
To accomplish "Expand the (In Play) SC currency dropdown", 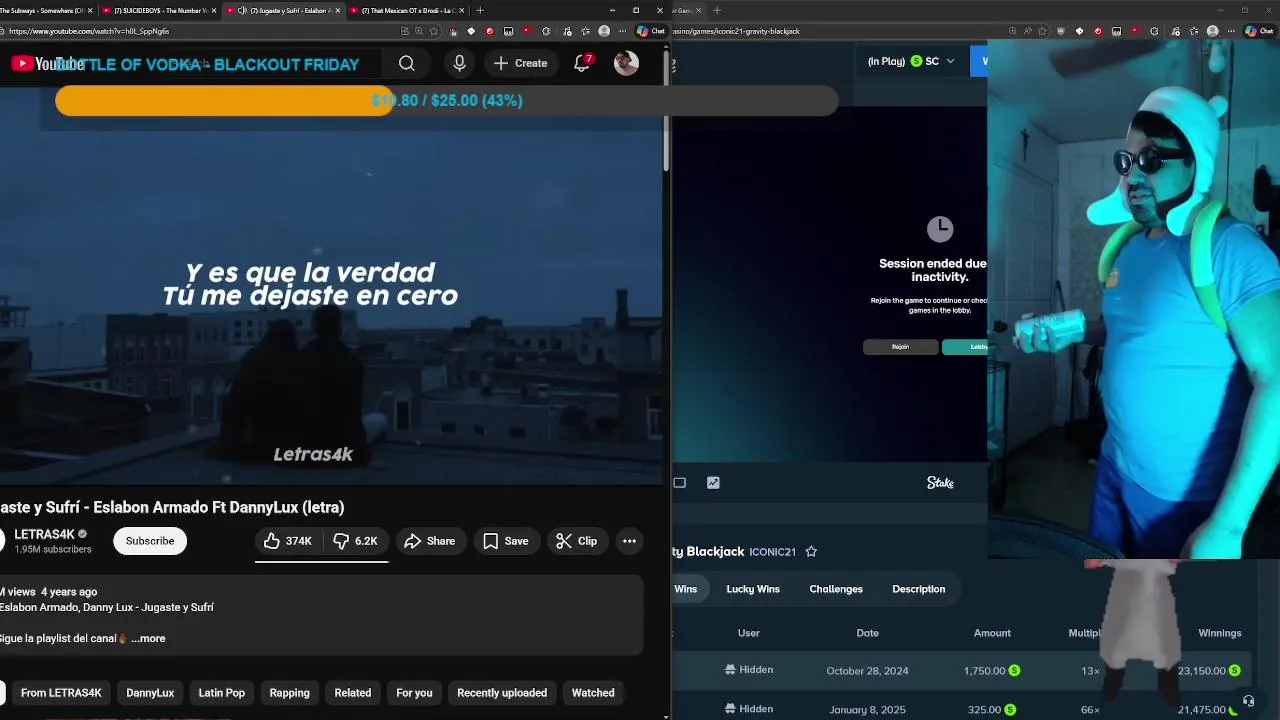I will click(911, 61).
